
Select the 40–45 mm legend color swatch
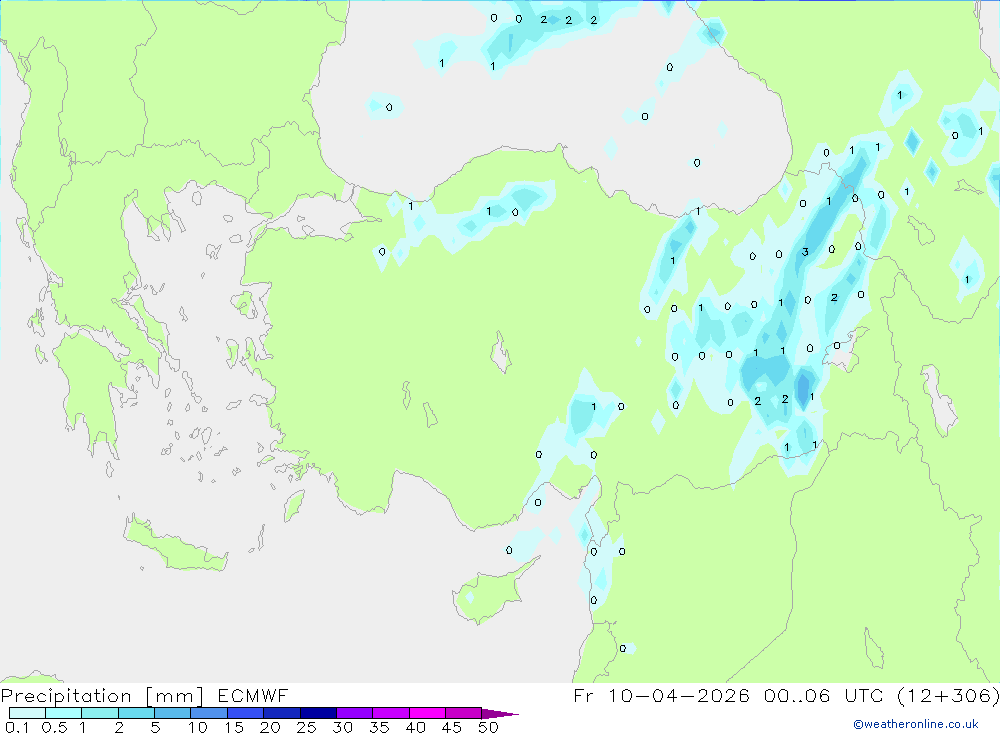[x=427, y=713]
